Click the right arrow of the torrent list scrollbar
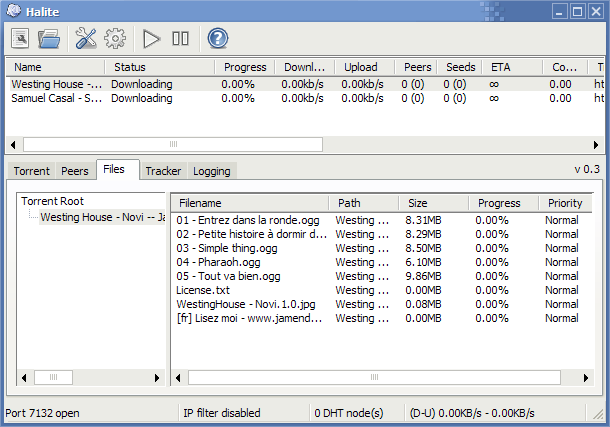 tap(596, 145)
